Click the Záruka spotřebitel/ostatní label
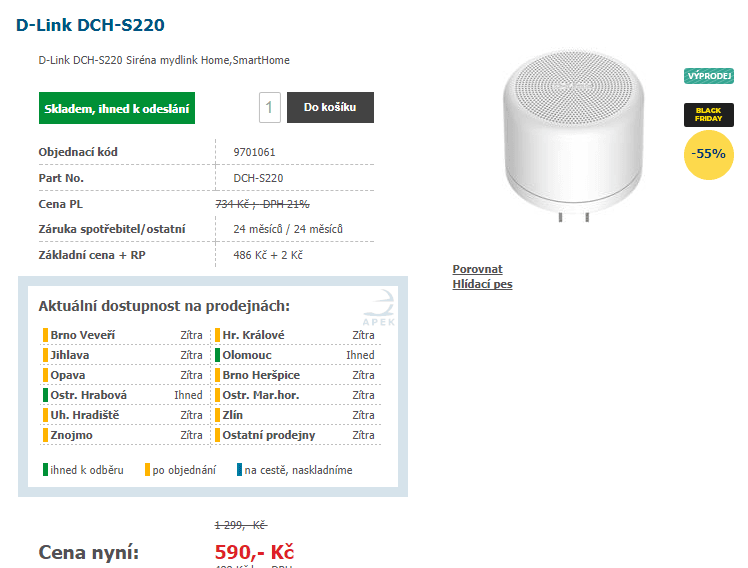Screen dimensions: 748x568 (112, 229)
